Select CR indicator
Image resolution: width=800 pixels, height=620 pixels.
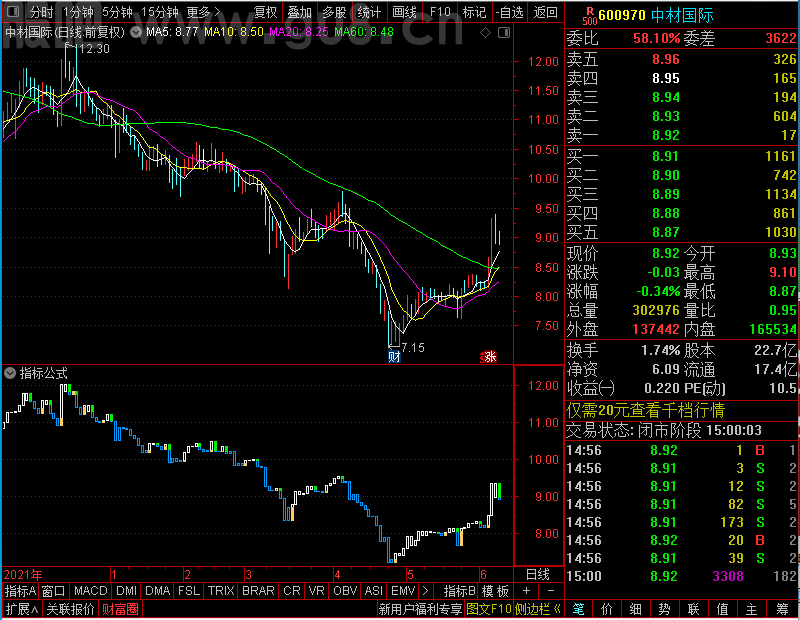pos(292,591)
